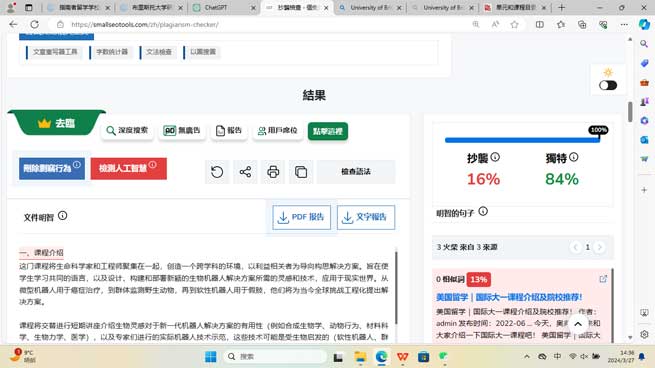Click the 報告 report button

tap(229, 131)
